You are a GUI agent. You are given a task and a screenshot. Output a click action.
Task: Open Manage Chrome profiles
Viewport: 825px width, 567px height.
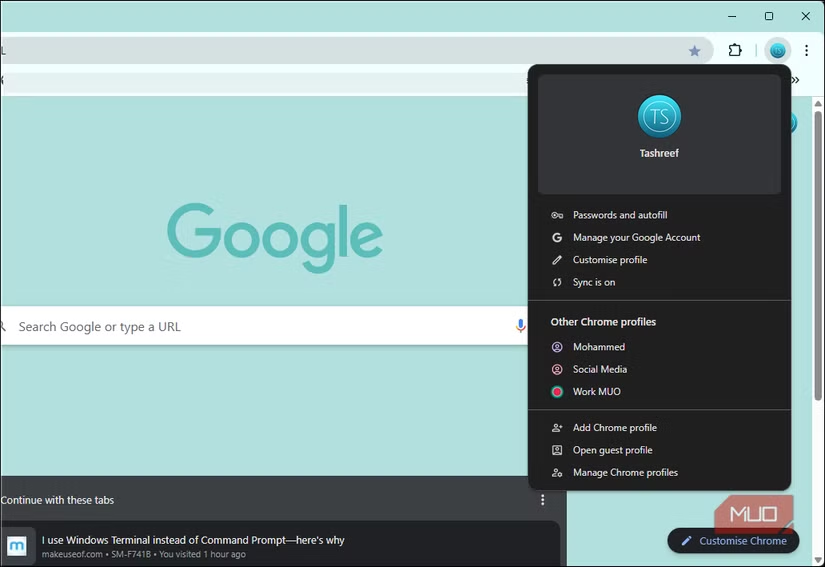coord(625,473)
